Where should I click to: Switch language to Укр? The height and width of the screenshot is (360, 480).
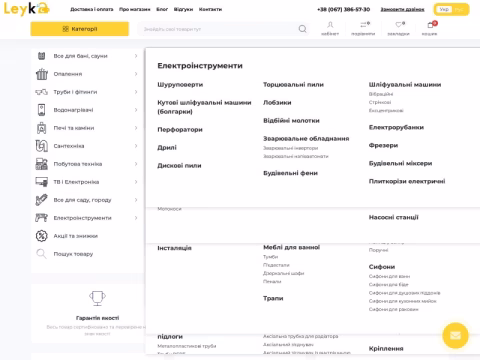444,9
